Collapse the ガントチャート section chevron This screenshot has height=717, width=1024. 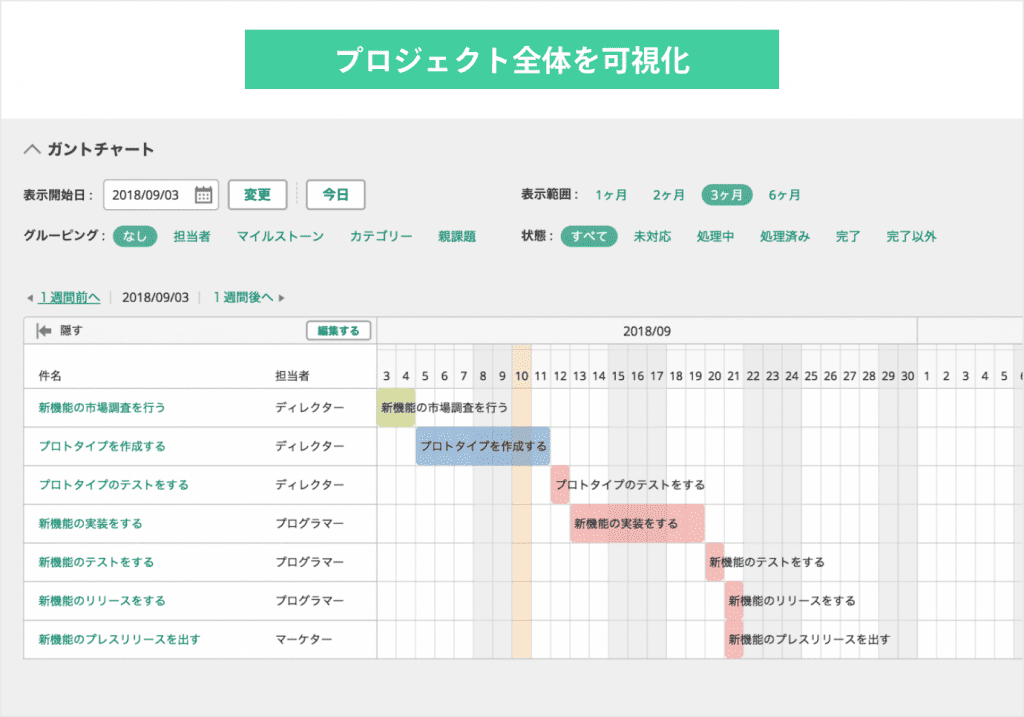pos(32,150)
